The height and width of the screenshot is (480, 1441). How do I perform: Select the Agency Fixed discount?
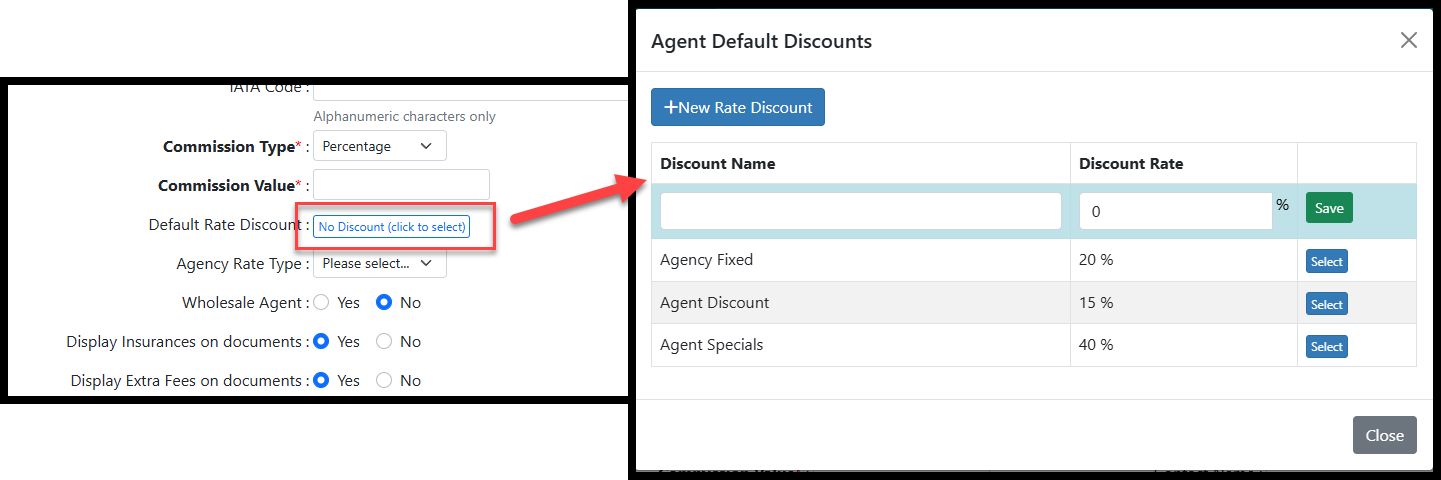coord(1326,262)
